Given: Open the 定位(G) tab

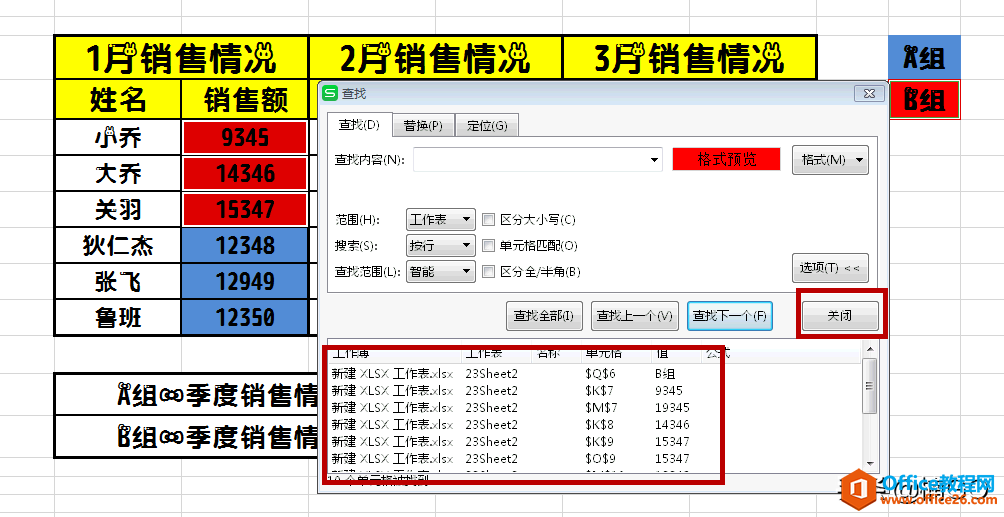Looking at the screenshot, I should coord(487,126).
